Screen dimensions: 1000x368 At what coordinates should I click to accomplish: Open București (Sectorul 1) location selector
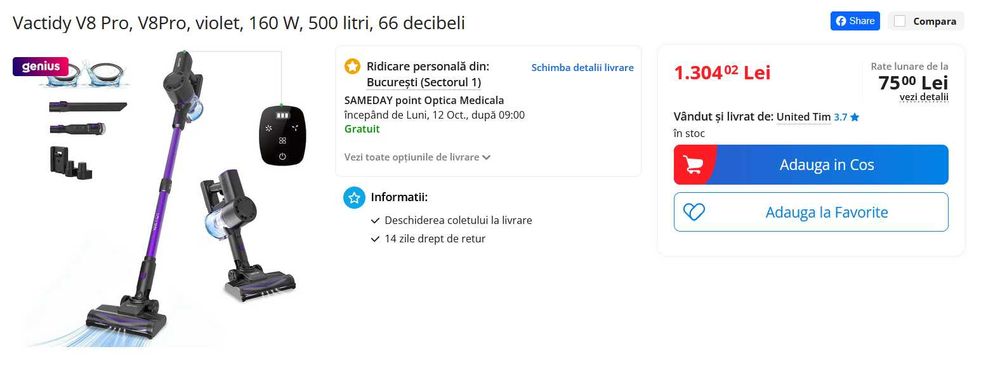(423, 82)
